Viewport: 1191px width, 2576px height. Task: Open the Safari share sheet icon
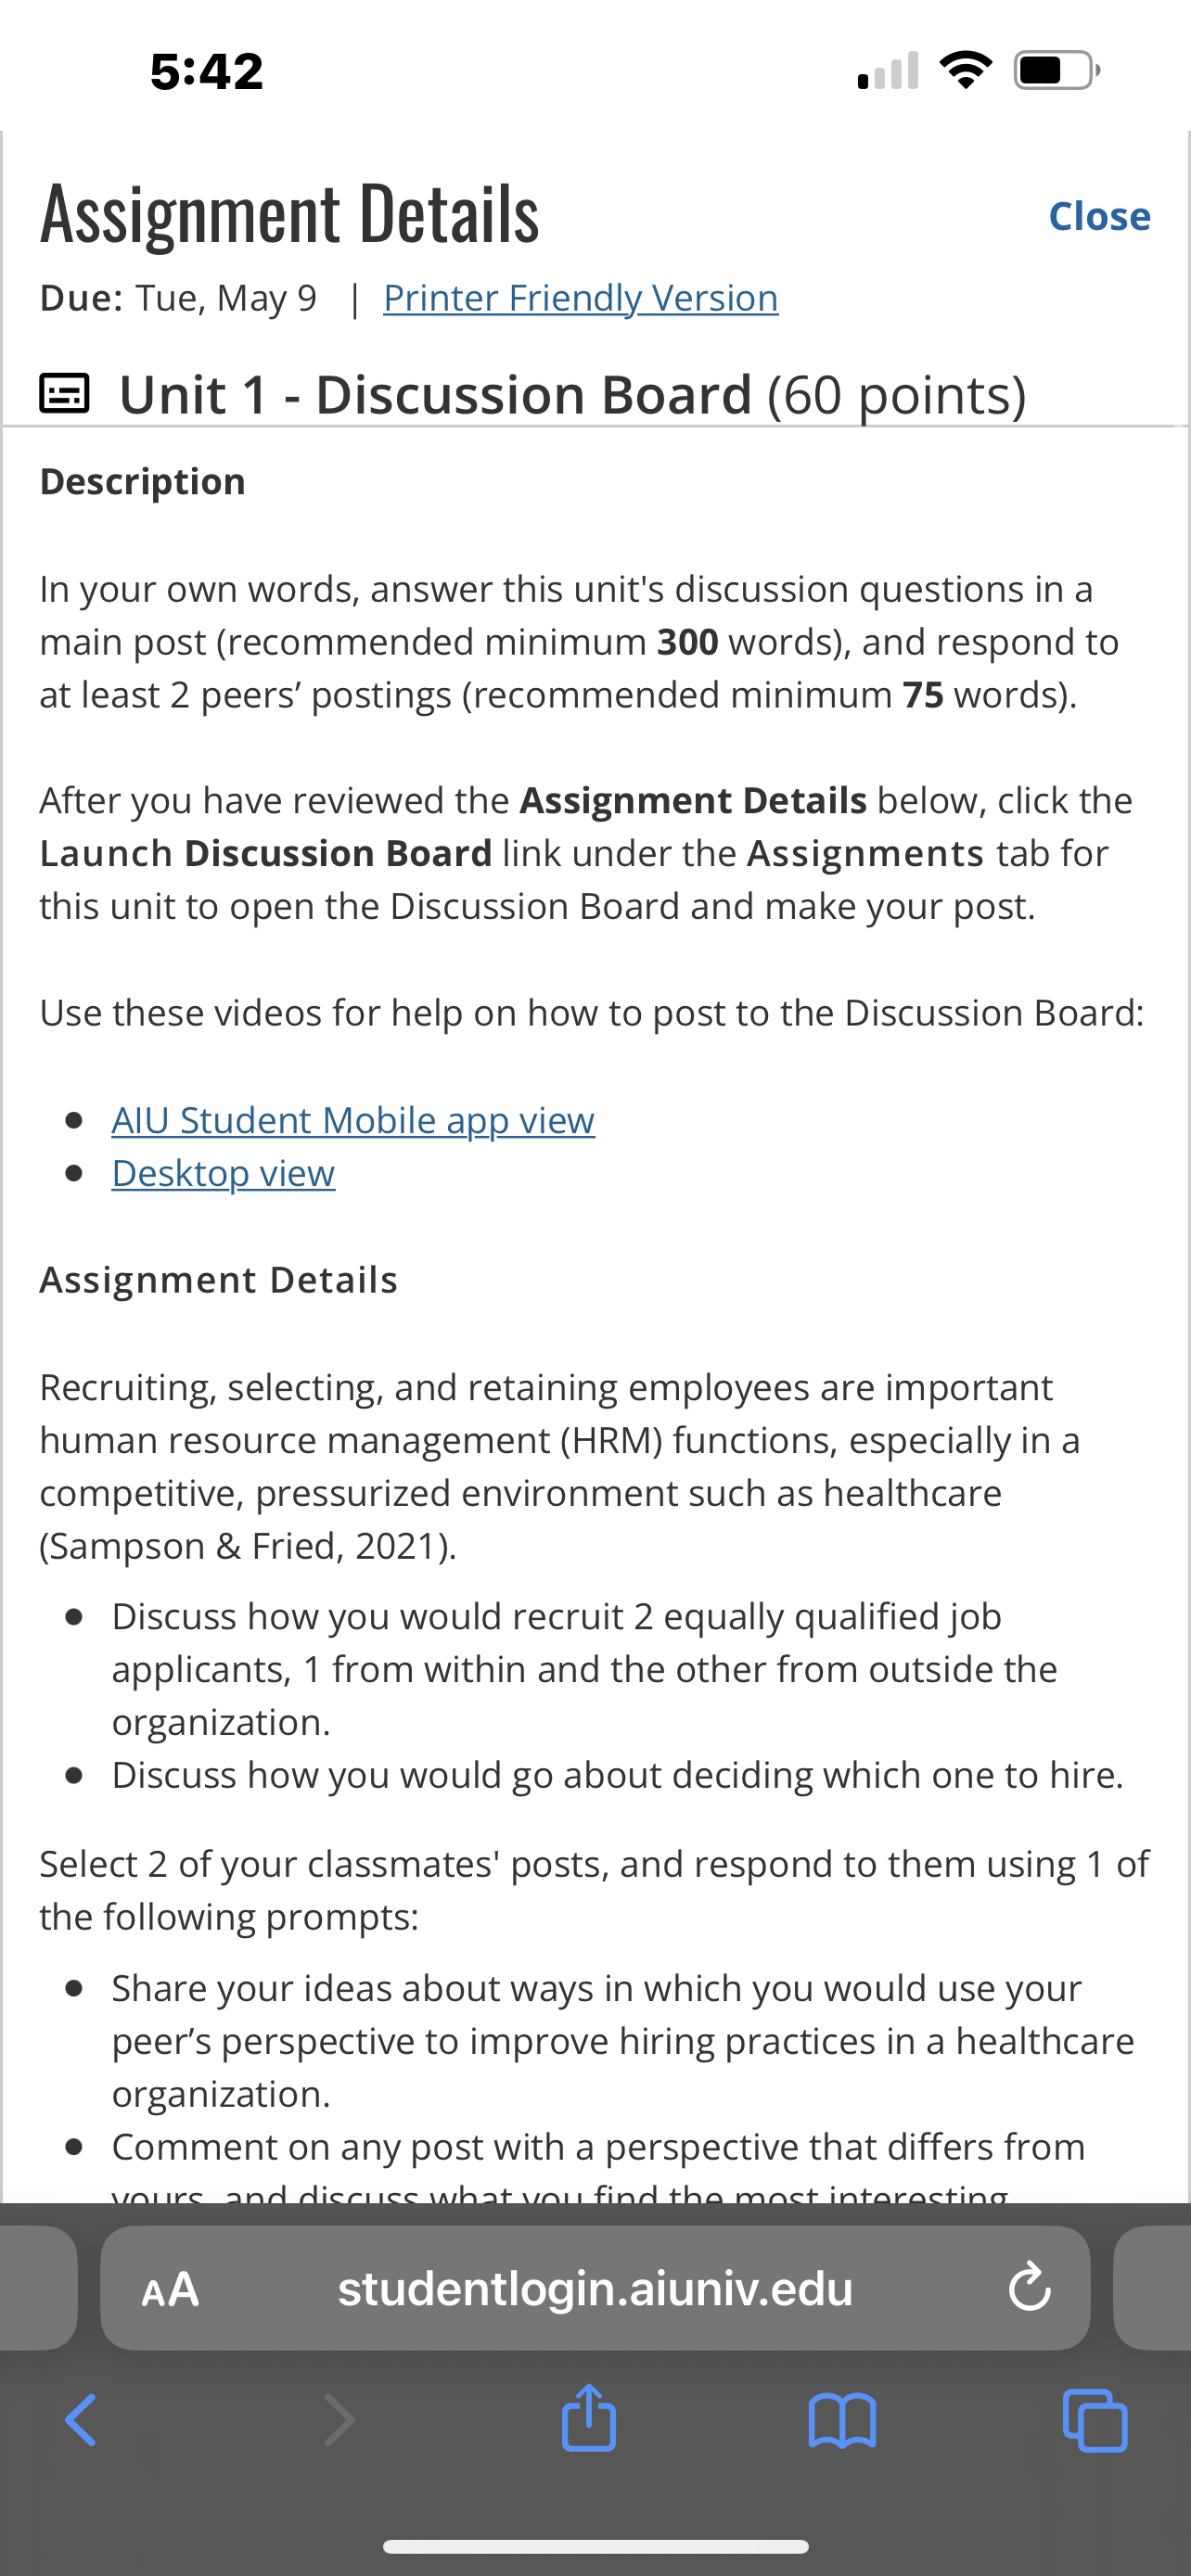click(x=589, y=2417)
